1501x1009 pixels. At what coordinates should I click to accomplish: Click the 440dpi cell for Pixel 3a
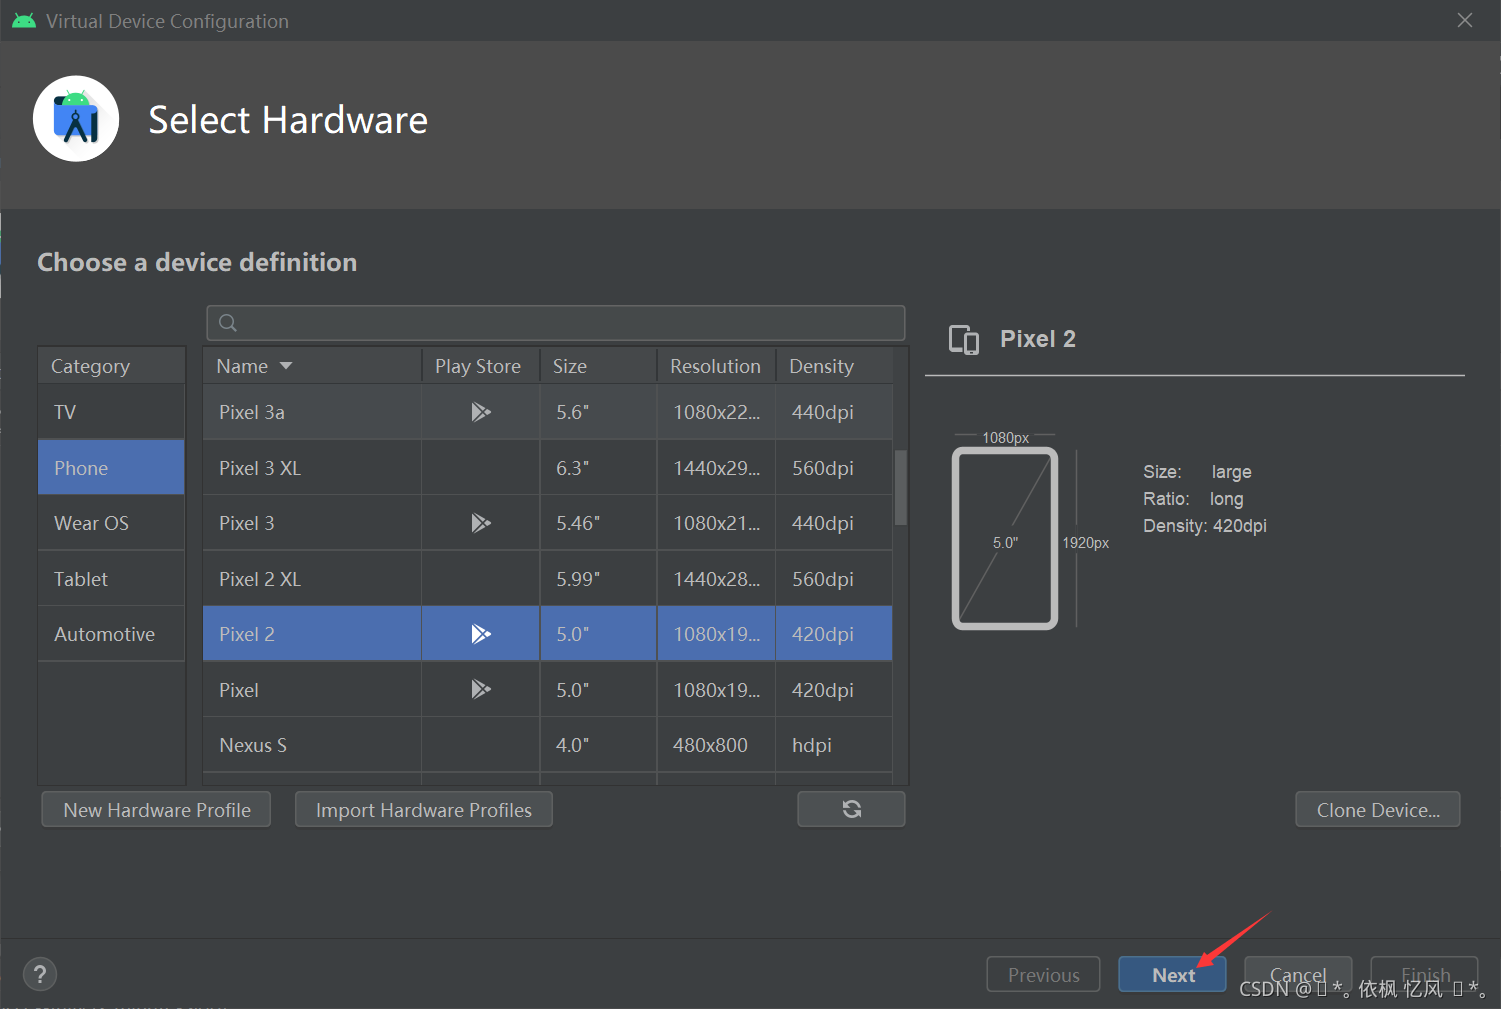click(834, 412)
